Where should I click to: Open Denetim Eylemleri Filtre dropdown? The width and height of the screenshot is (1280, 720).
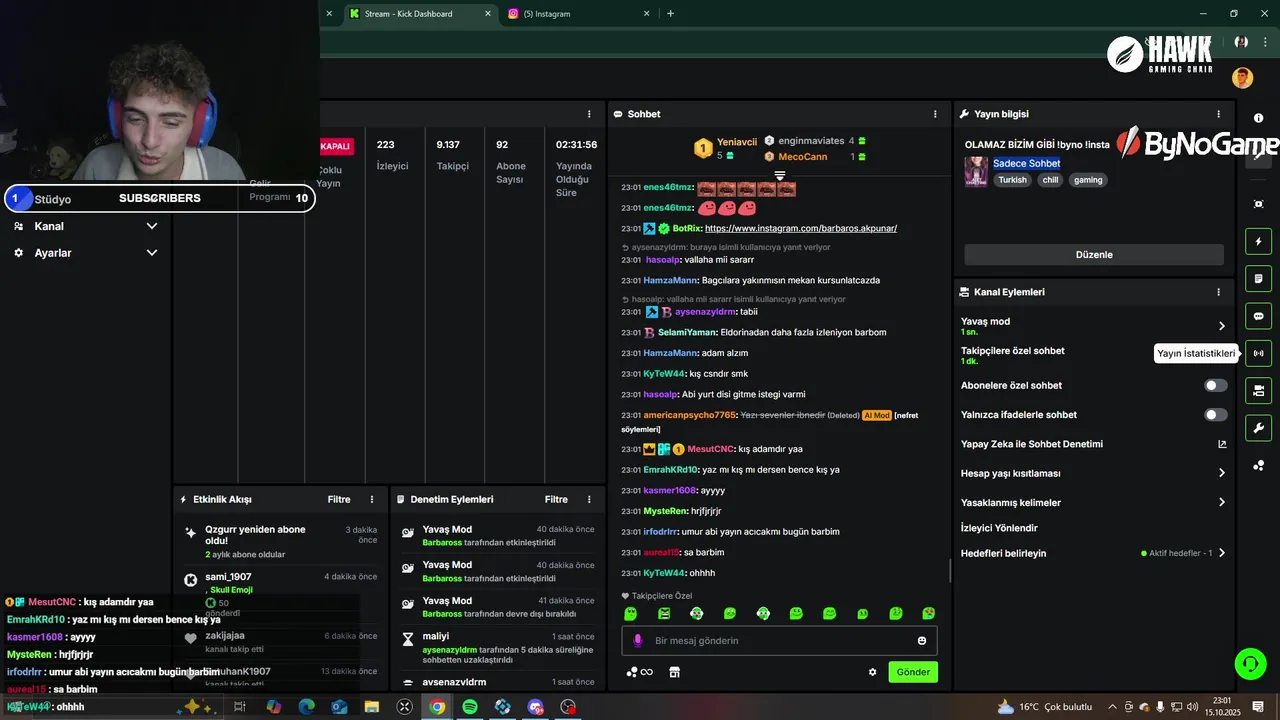[x=556, y=499]
